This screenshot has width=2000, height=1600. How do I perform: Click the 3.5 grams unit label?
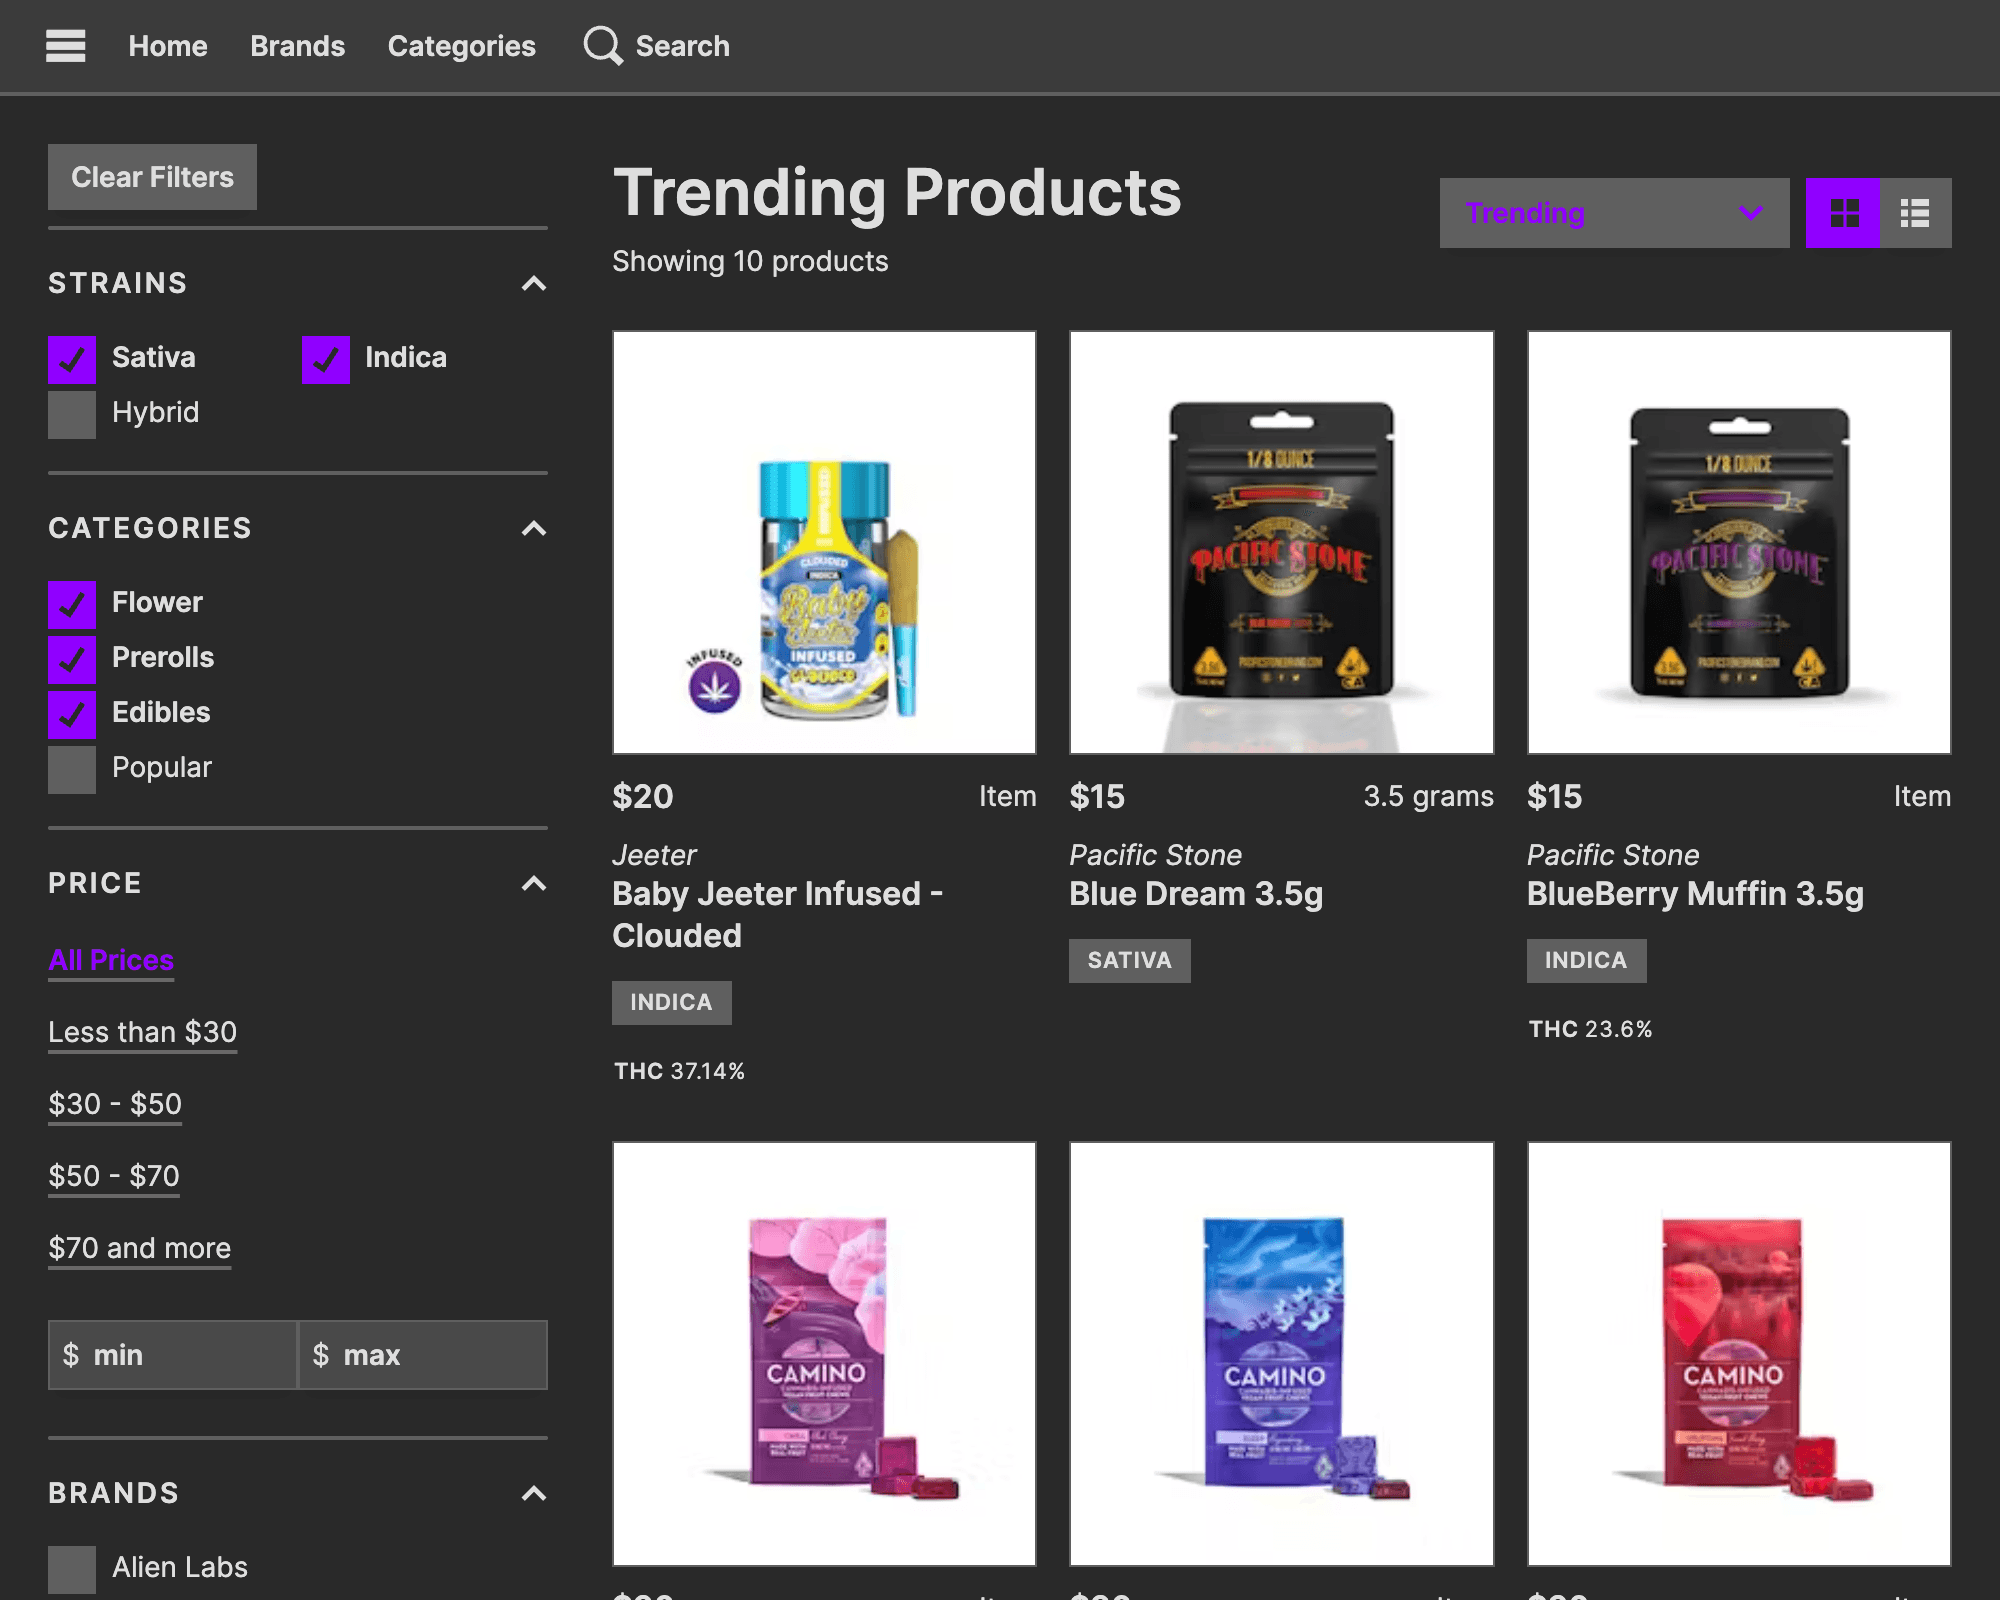click(1428, 796)
